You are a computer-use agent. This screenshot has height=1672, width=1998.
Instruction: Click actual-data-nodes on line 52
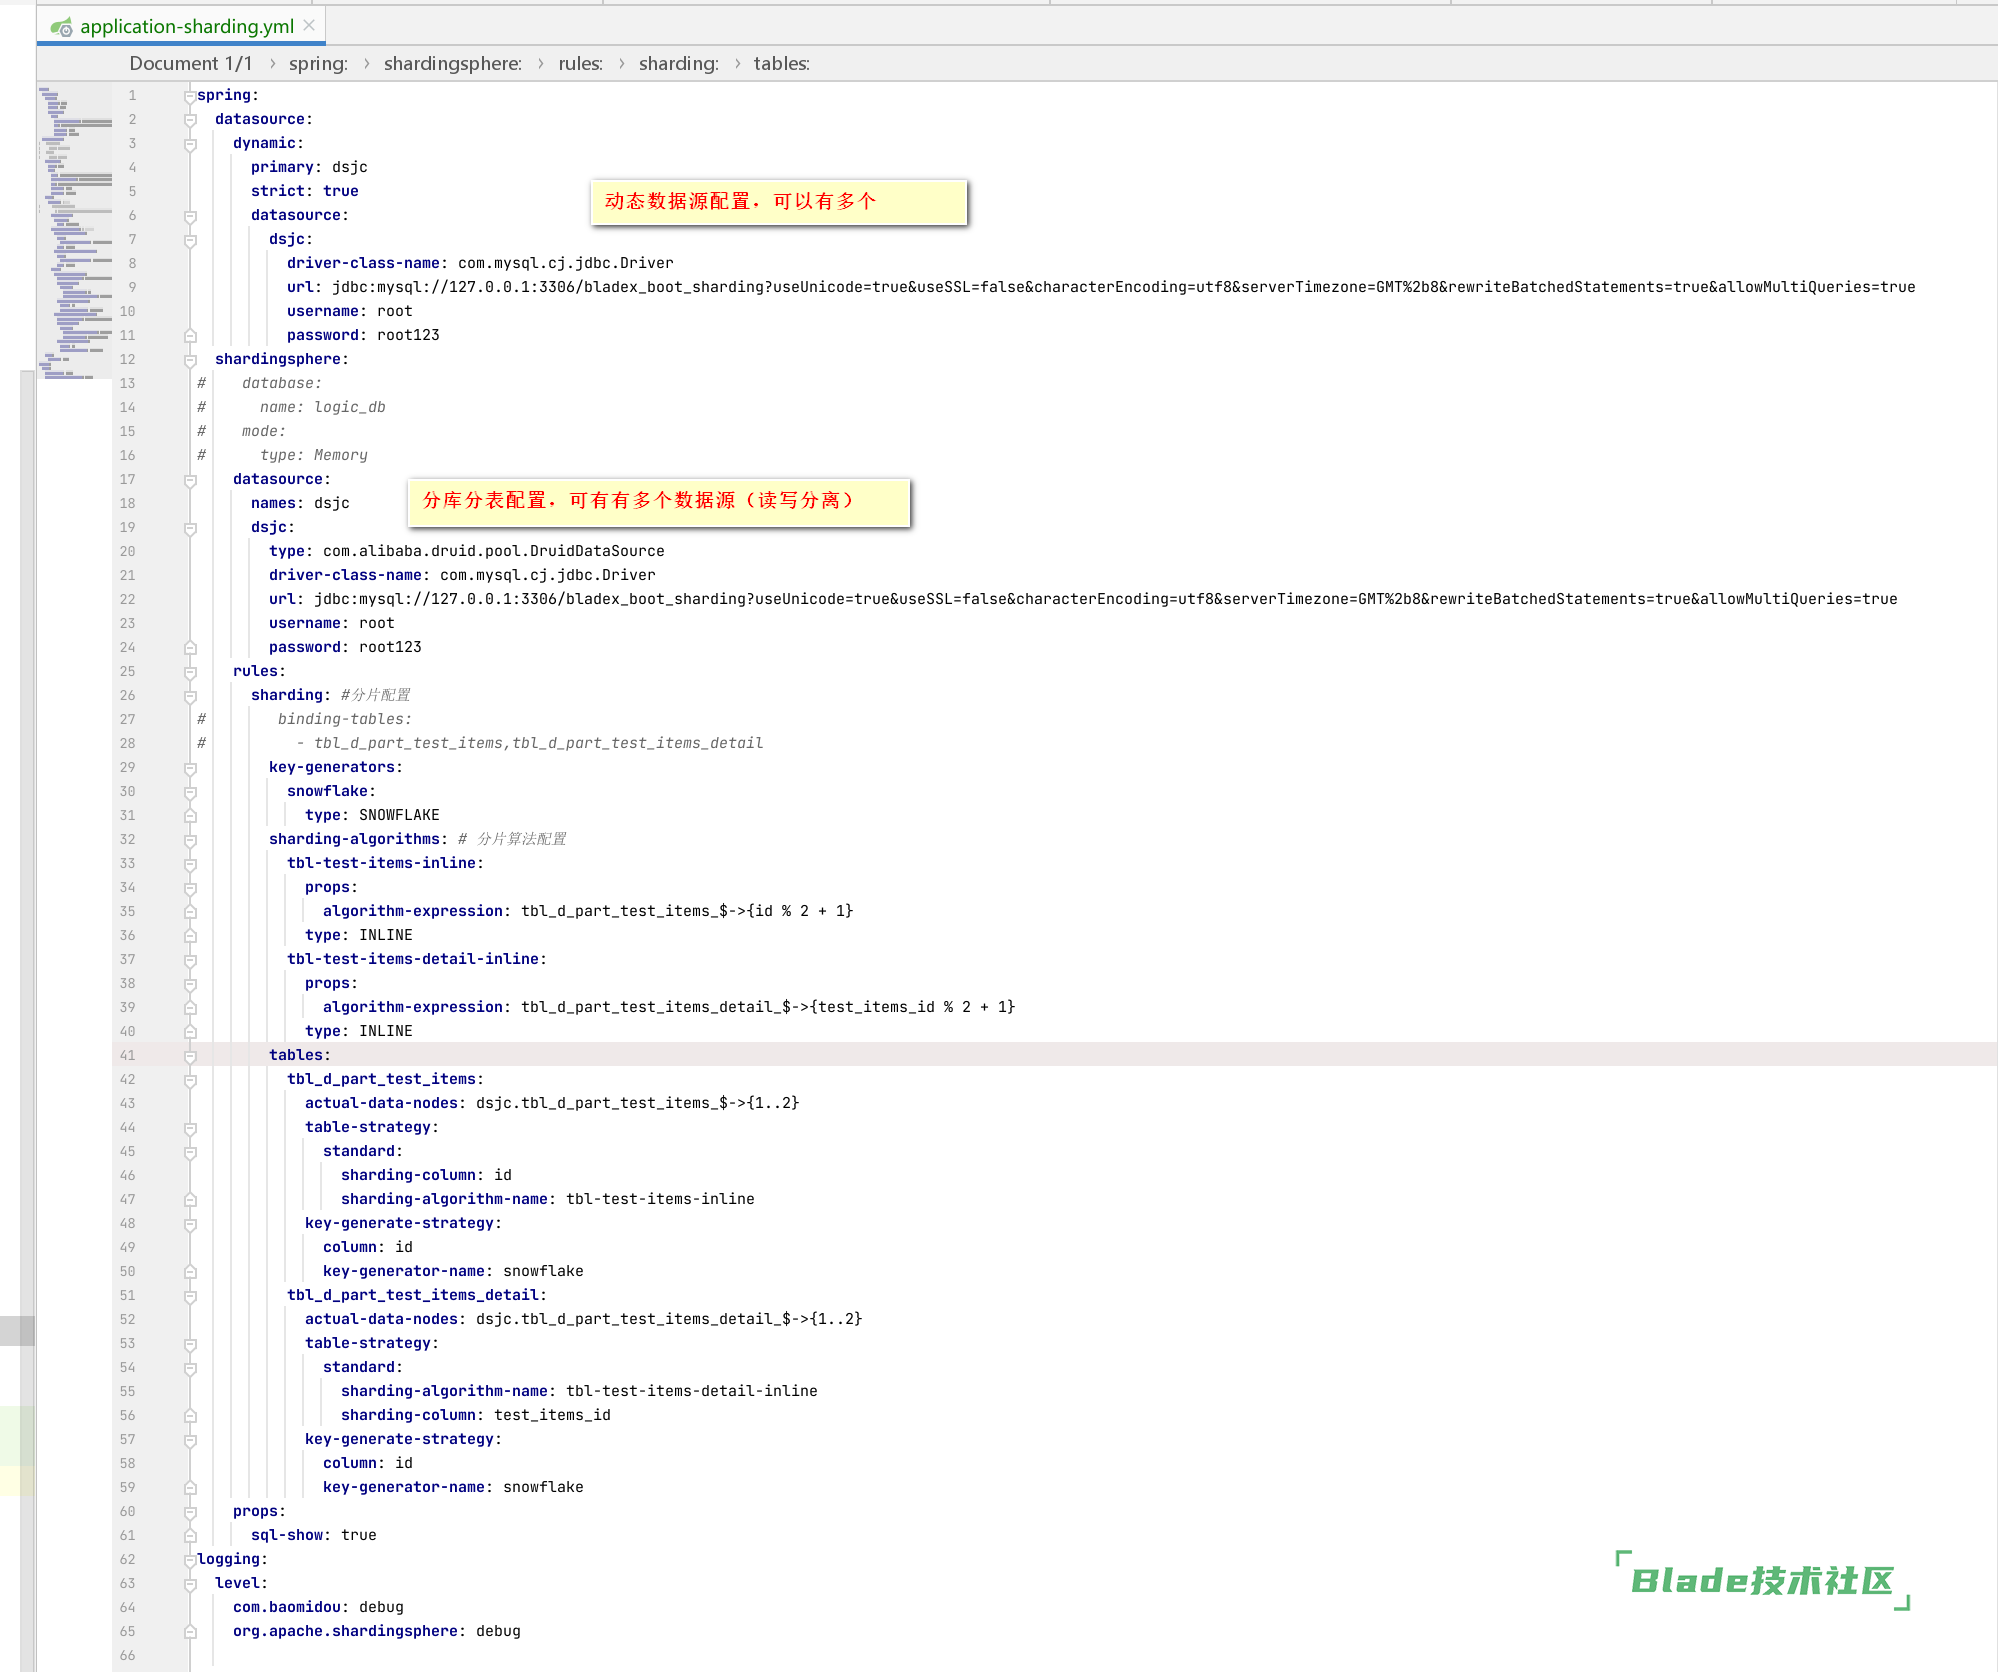click(x=583, y=1319)
